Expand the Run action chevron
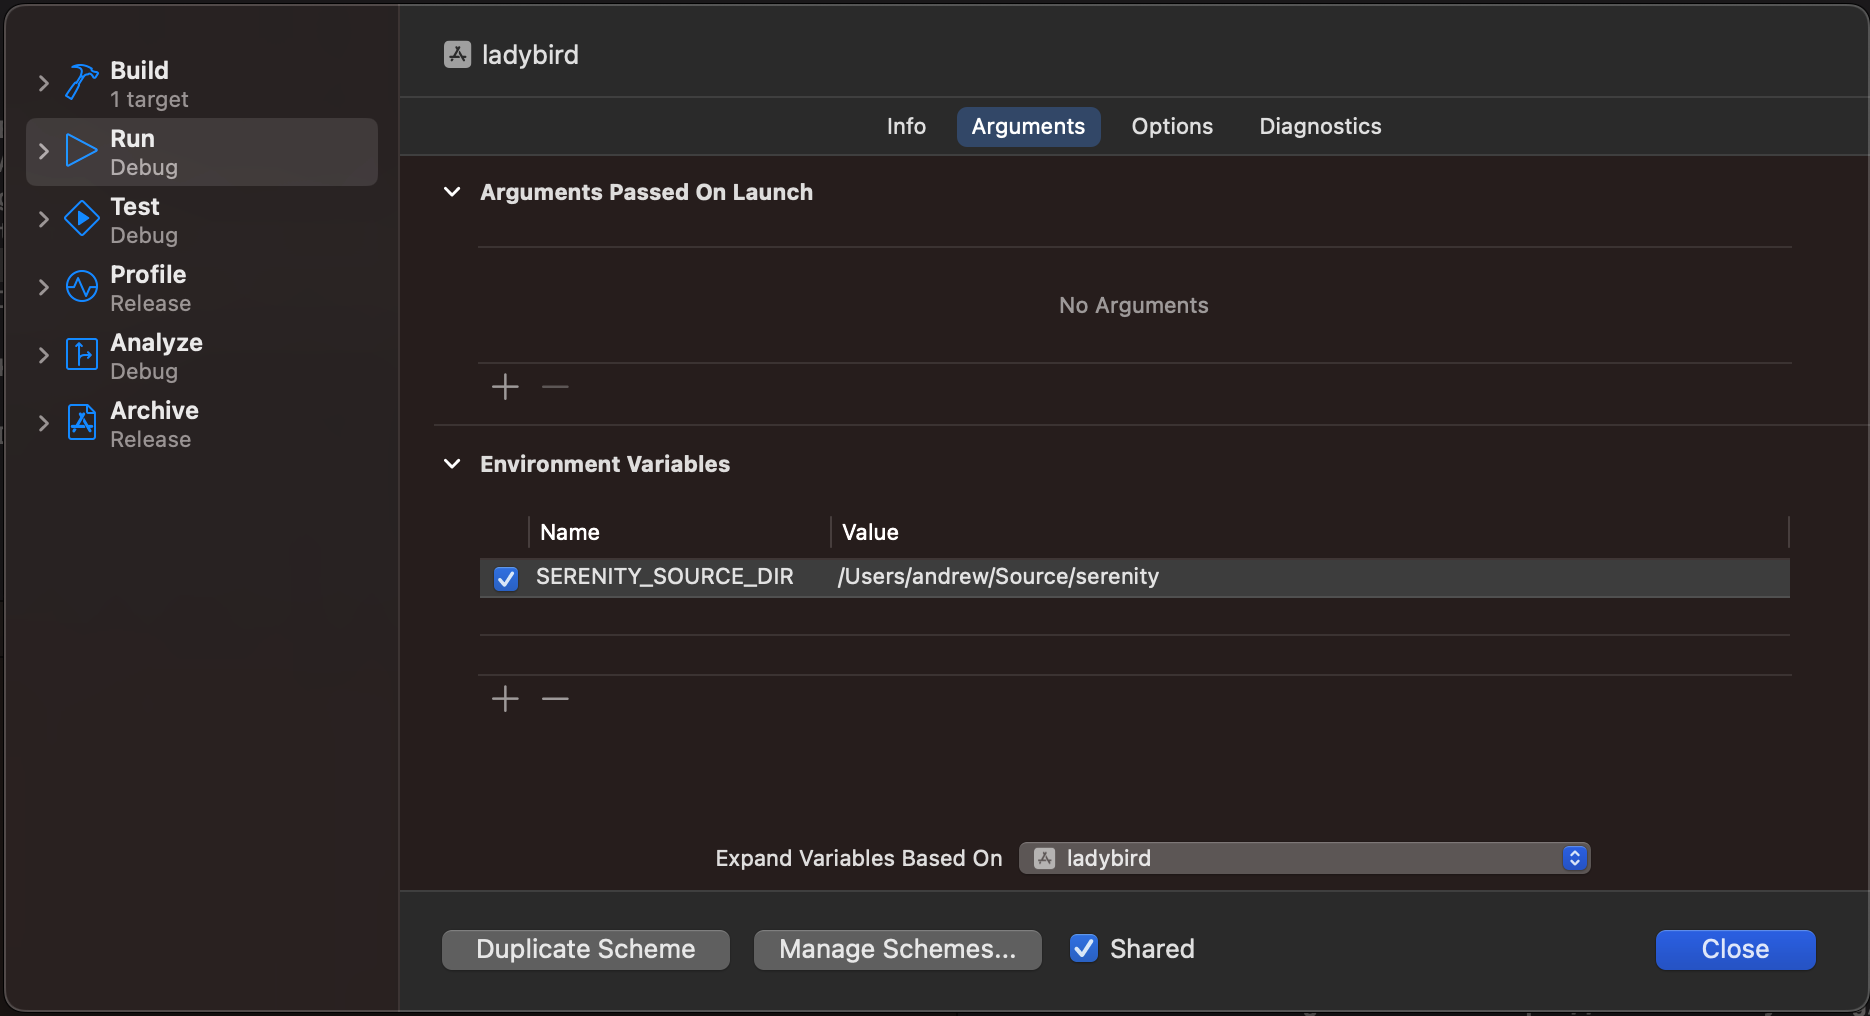1870x1016 pixels. 43,151
